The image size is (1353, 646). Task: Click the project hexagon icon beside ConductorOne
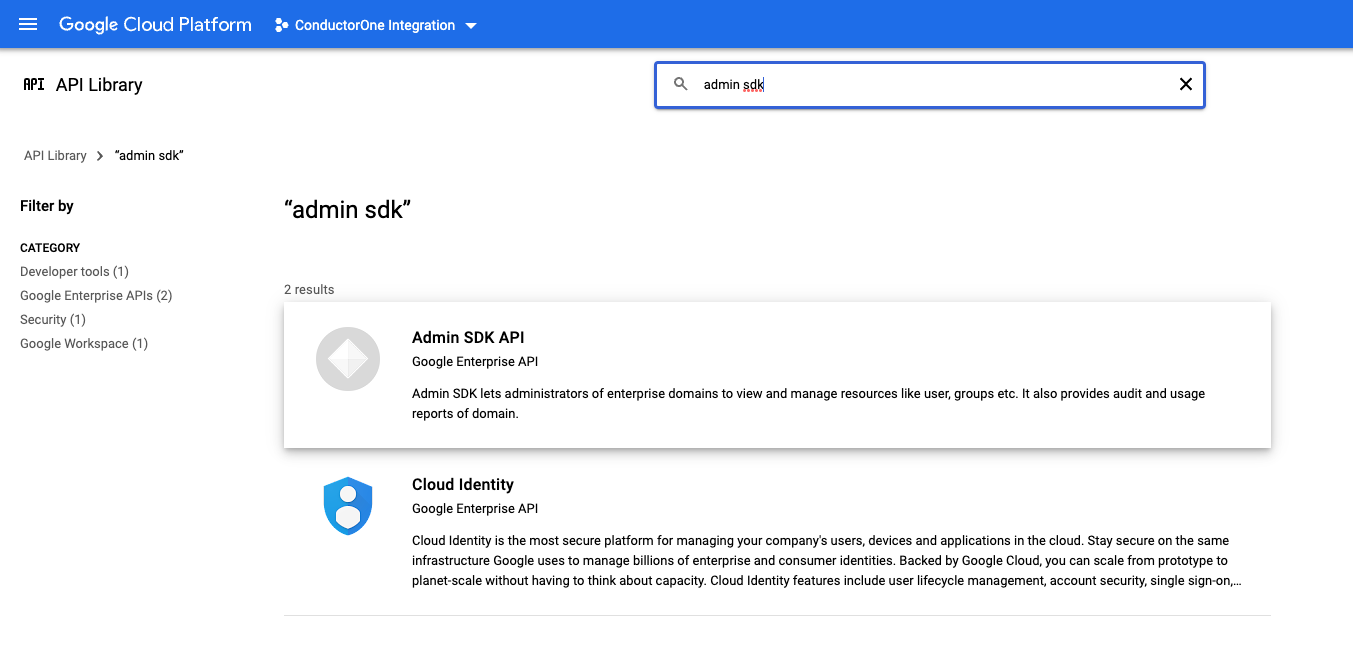click(x=281, y=25)
